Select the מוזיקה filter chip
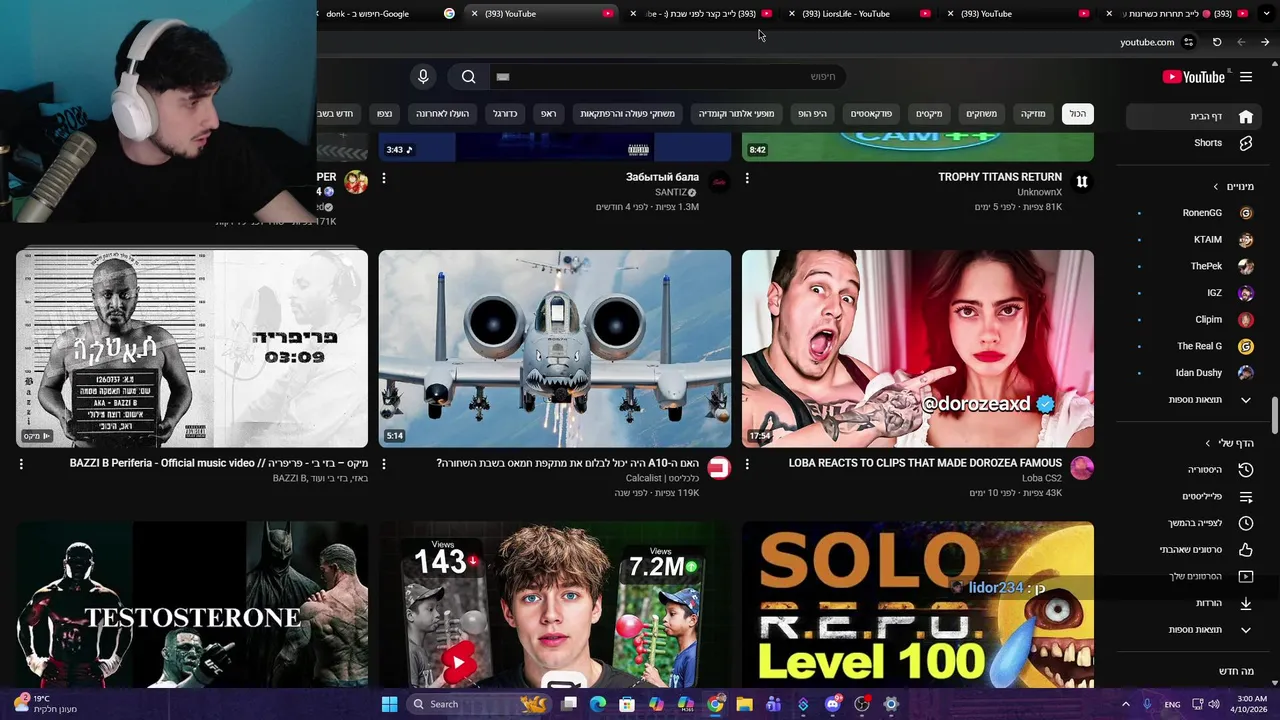 1033,114
